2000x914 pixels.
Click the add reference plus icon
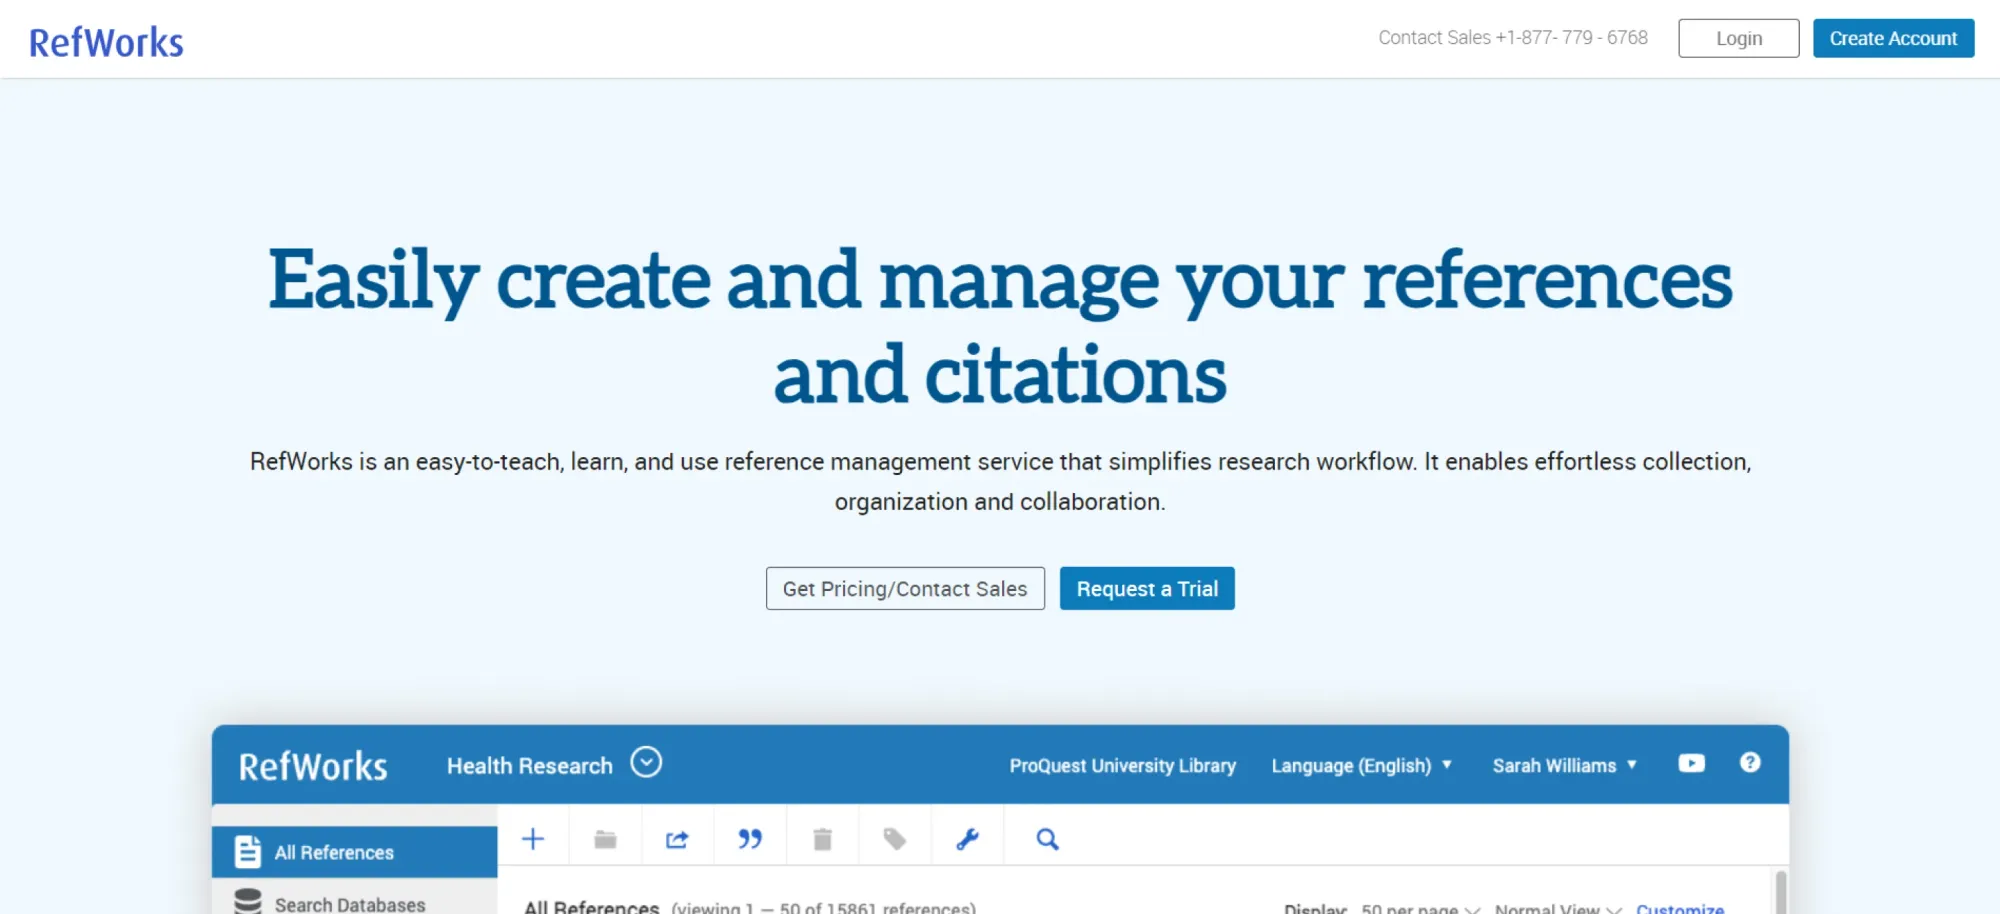point(533,839)
